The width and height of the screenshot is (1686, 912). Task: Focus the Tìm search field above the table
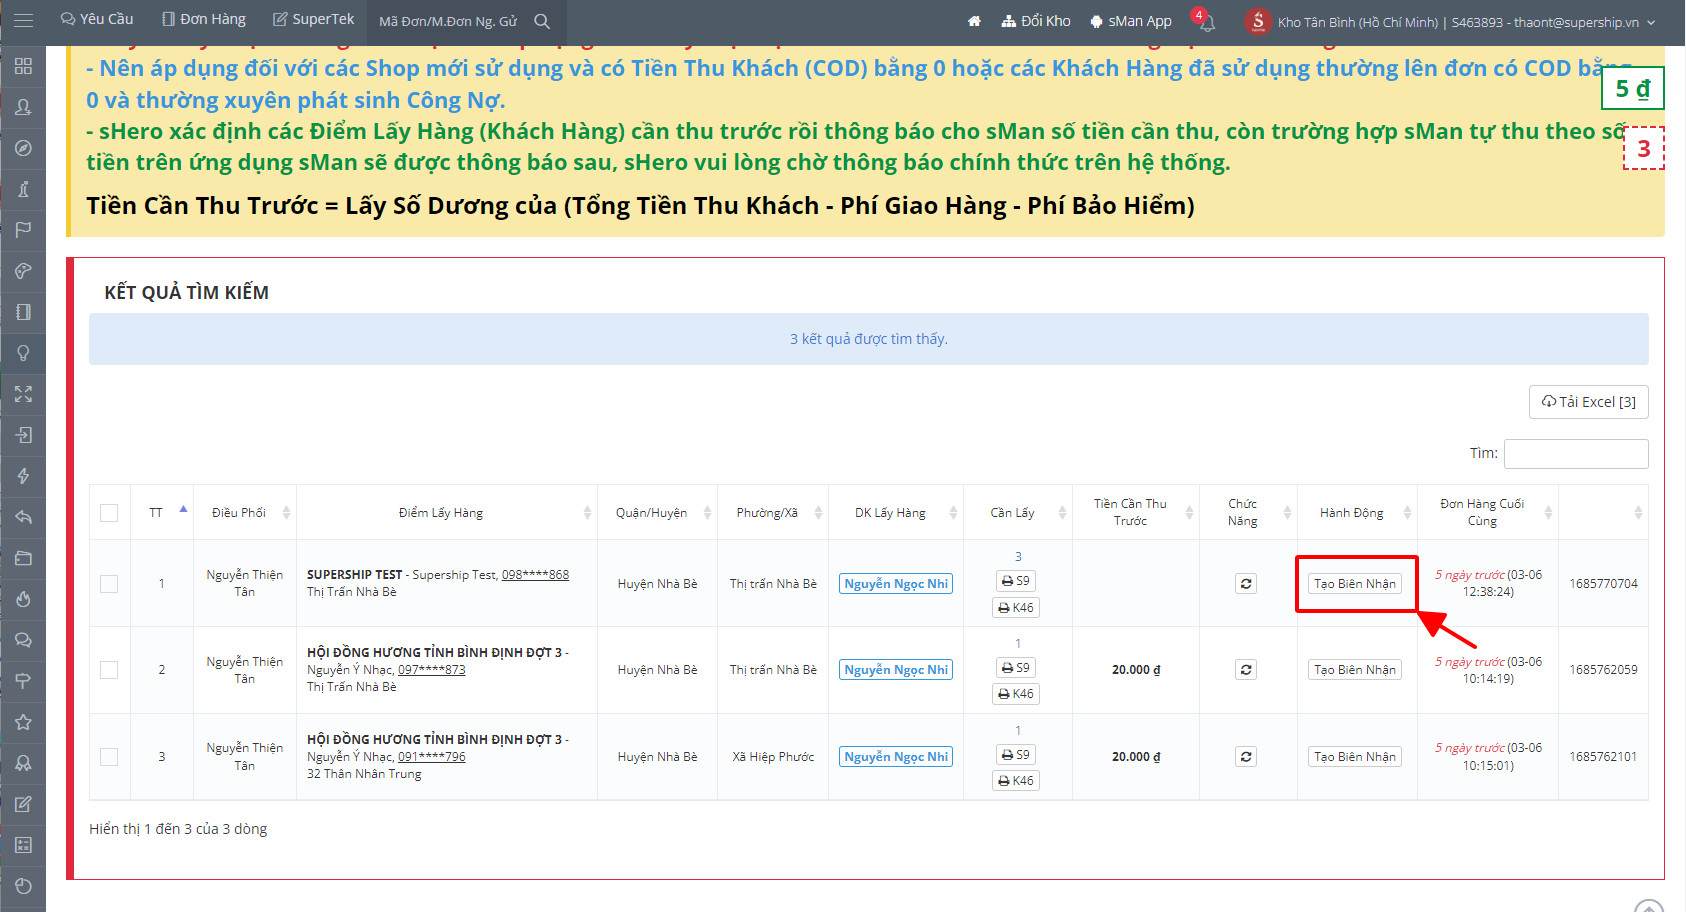tap(1576, 454)
